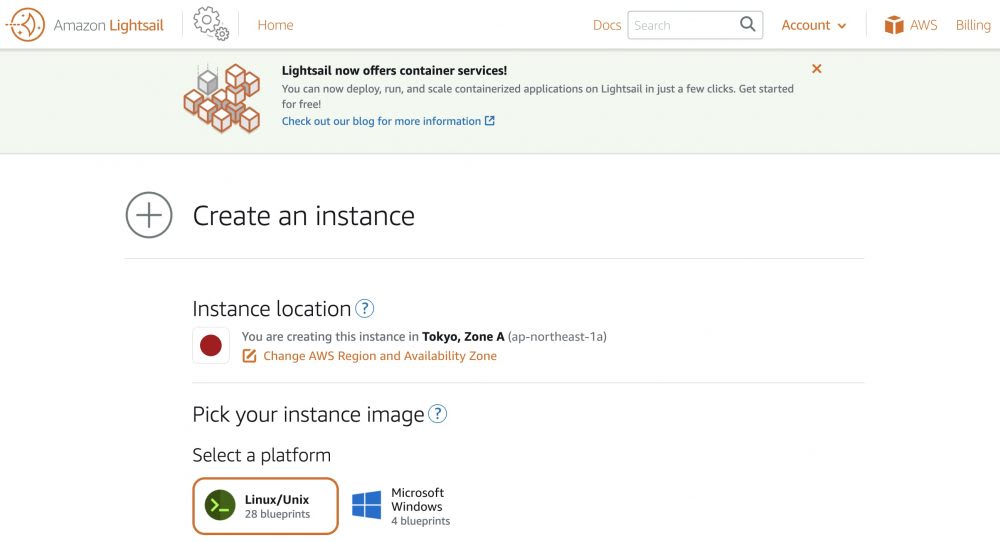
Task: Click the AWS cube icon
Action: 893,25
